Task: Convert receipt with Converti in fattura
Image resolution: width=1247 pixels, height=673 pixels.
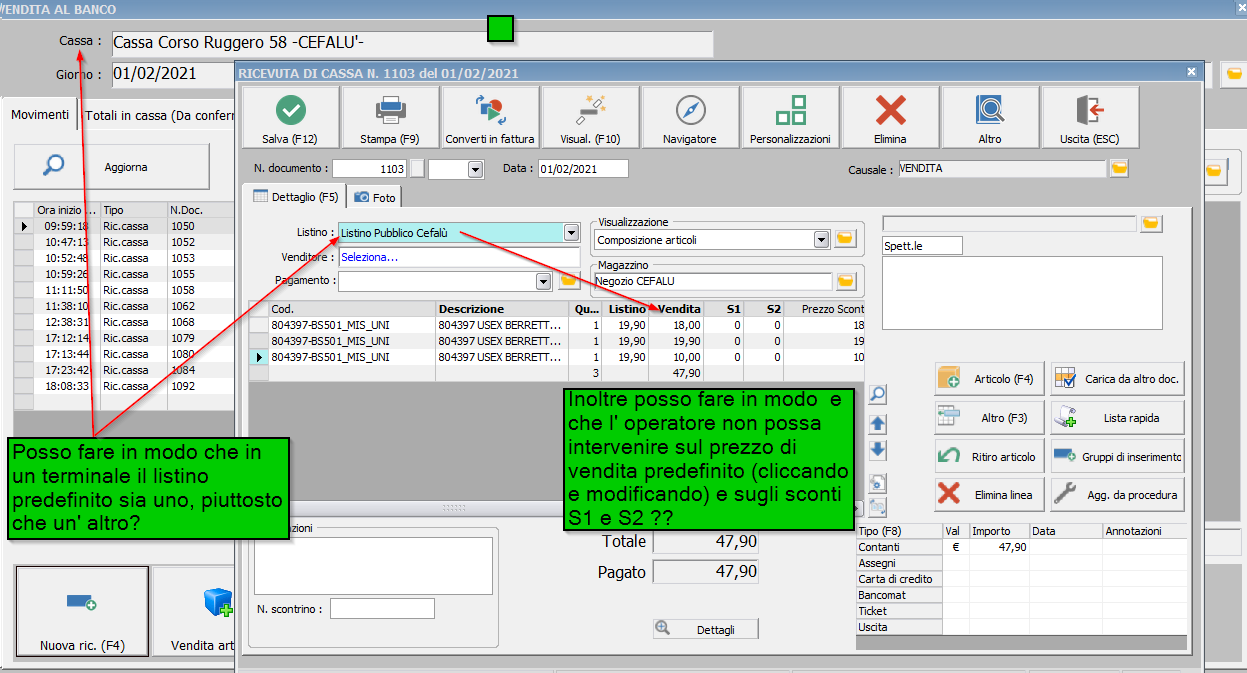Action: (490, 117)
